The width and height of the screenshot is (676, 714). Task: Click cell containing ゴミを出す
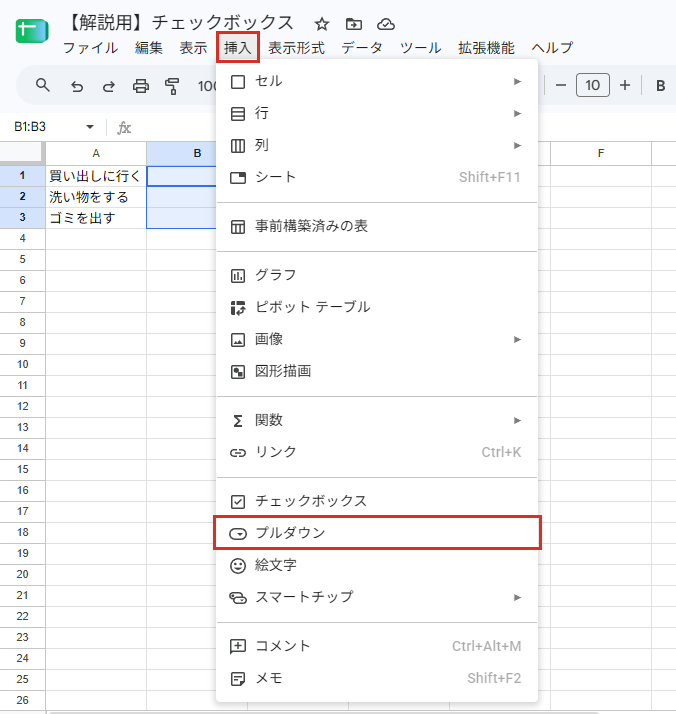[x=96, y=218]
